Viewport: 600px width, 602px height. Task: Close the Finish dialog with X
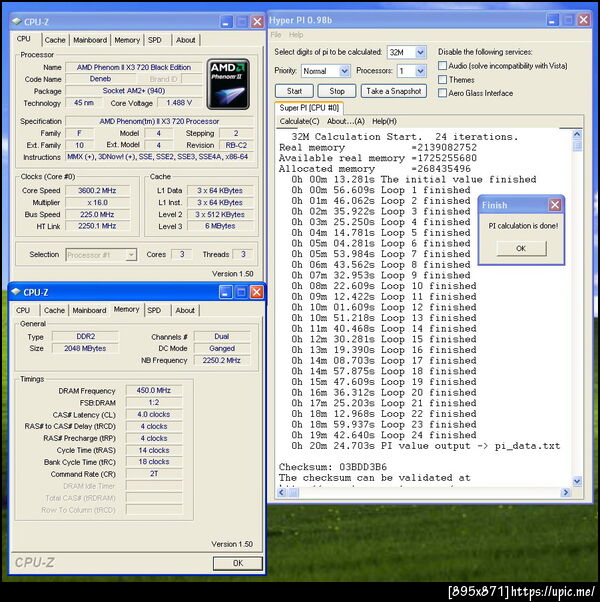click(554, 205)
